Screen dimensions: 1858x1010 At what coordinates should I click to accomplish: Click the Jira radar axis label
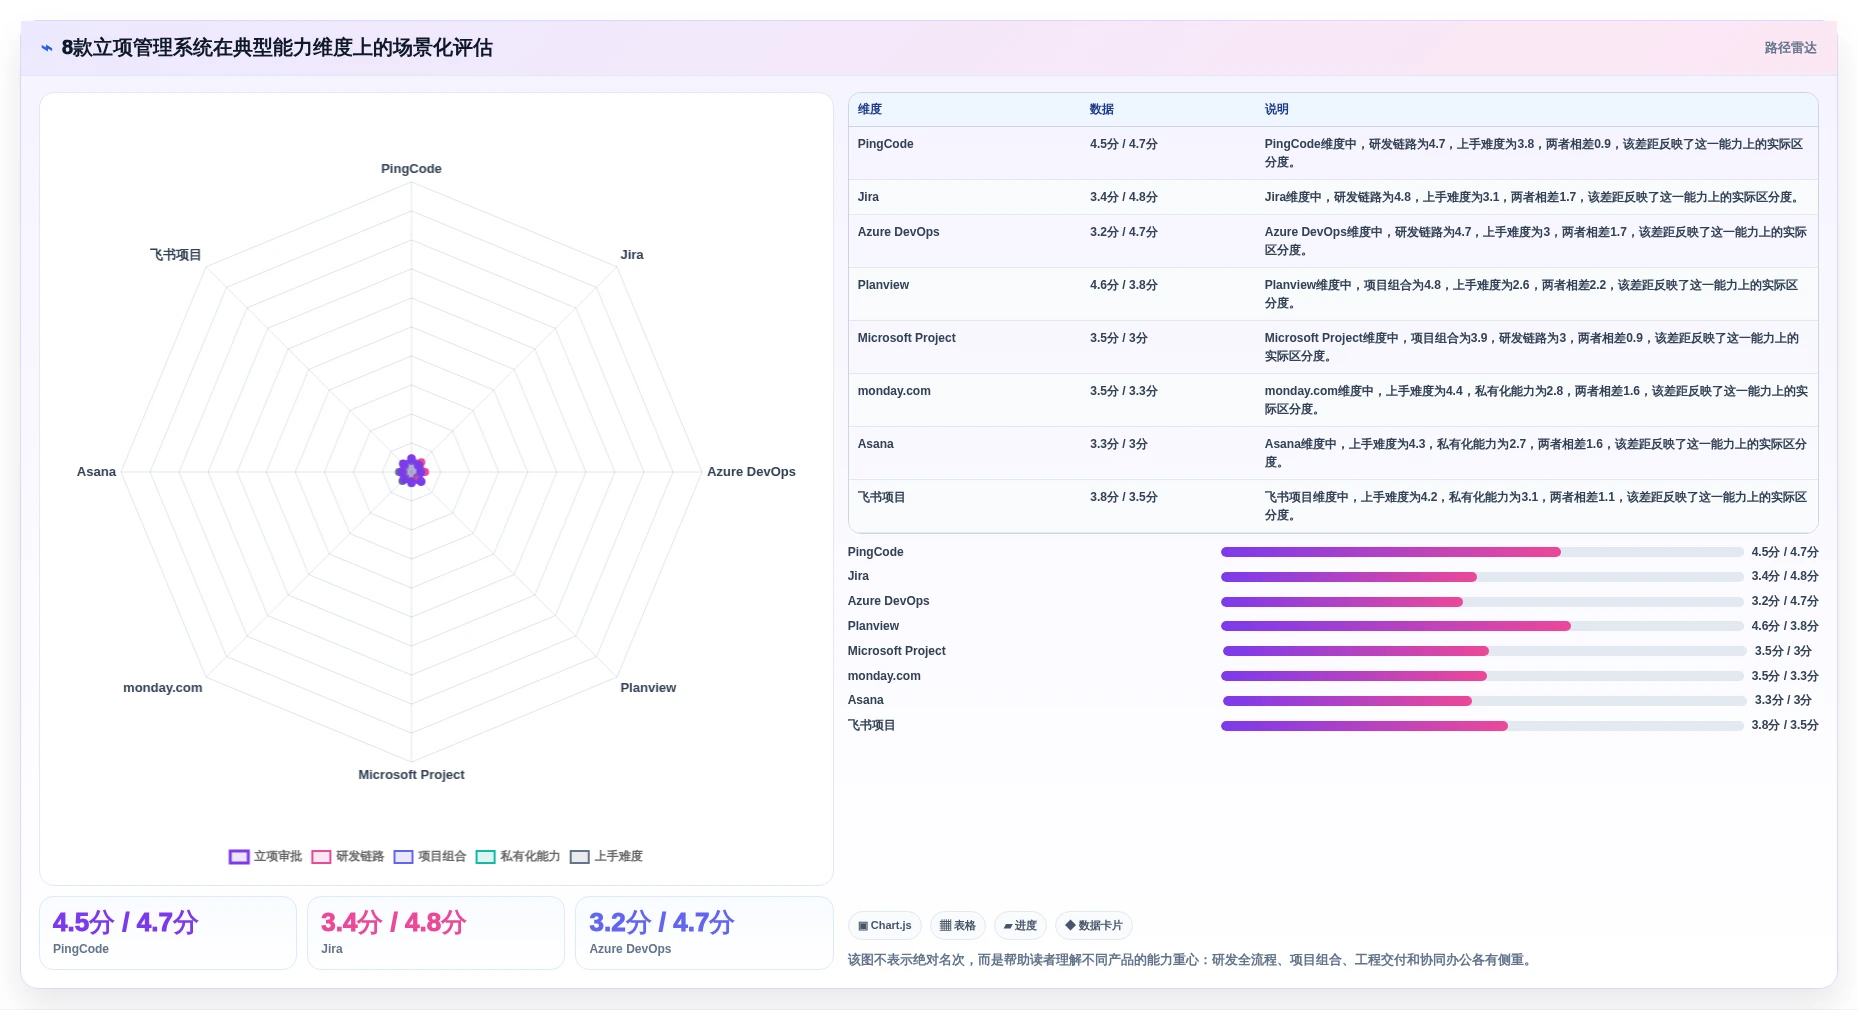tap(632, 255)
